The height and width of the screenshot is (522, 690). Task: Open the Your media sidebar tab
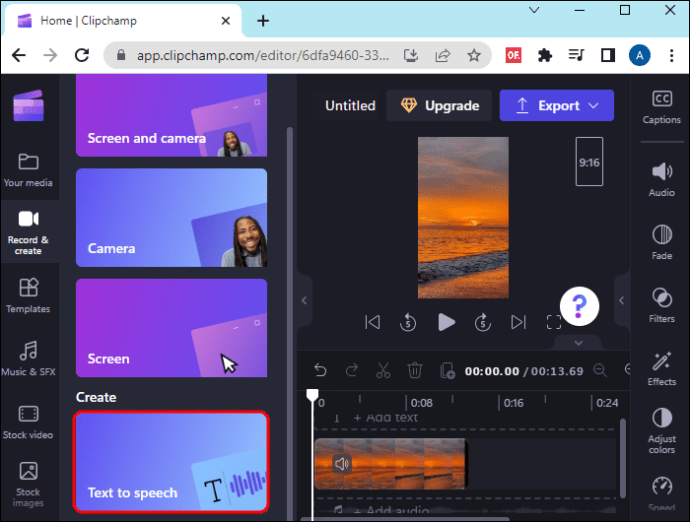tap(28, 169)
